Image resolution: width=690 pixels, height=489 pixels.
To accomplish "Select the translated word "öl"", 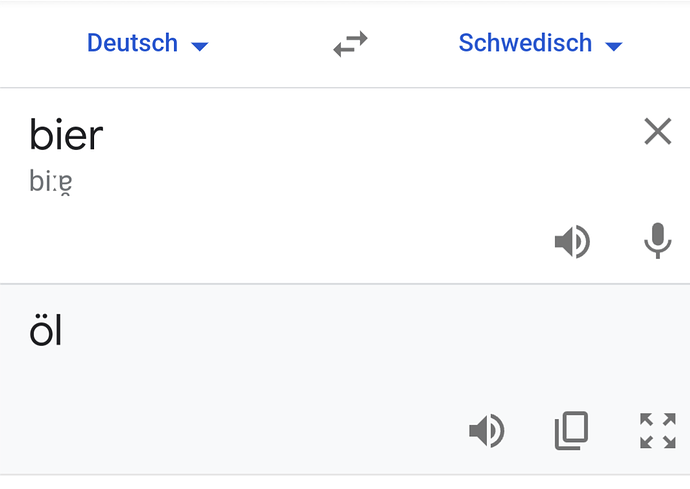I will click(46, 330).
